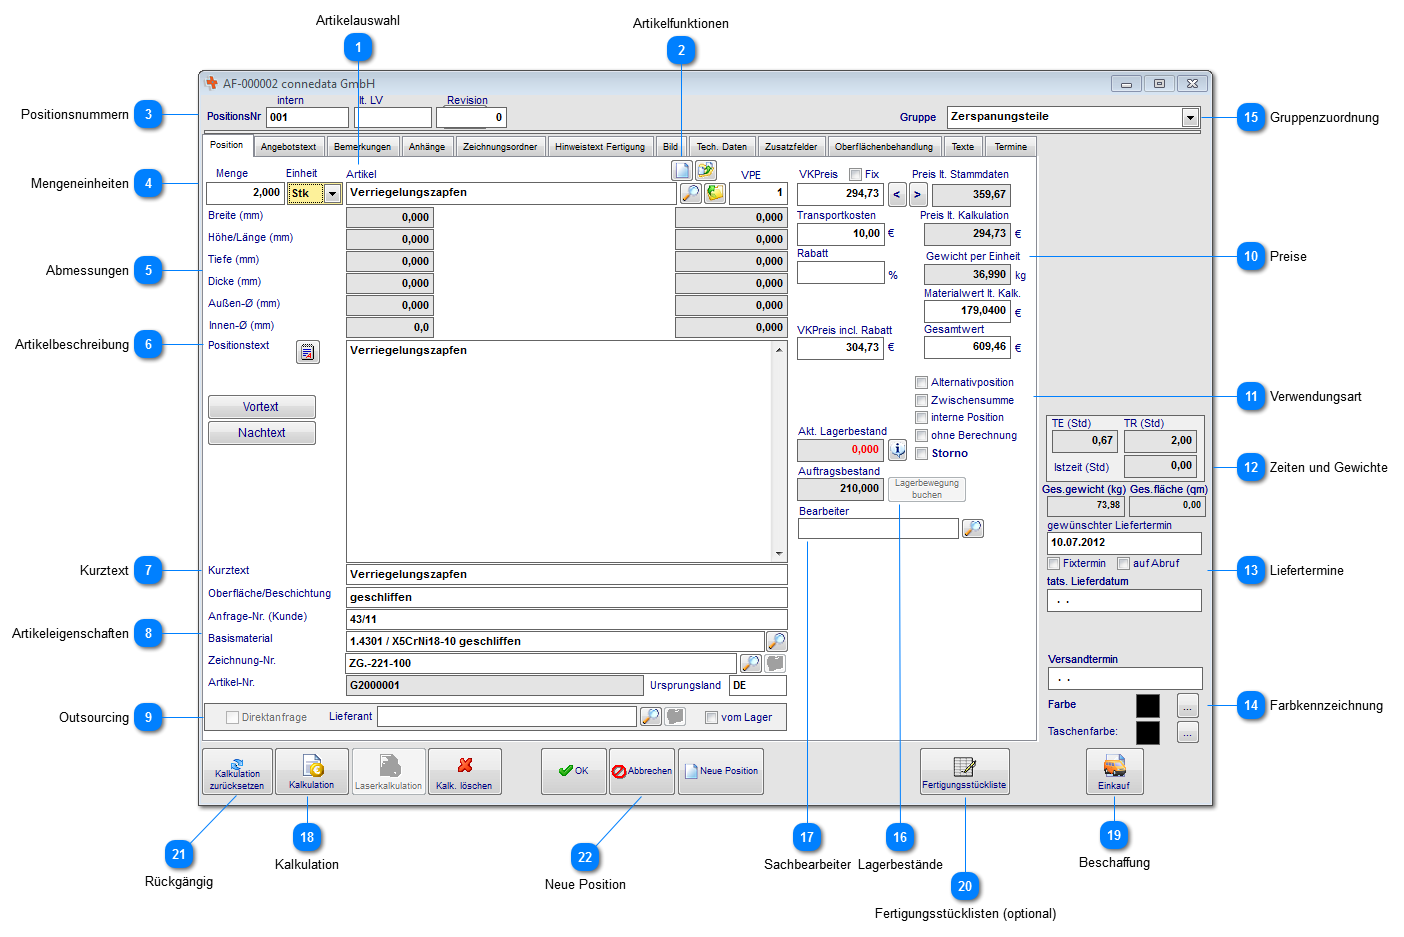Image resolution: width=1404 pixels, height=937 pixels.
Task: Enable the Fixtermin checkbox
Action: tap(1053, 563)
